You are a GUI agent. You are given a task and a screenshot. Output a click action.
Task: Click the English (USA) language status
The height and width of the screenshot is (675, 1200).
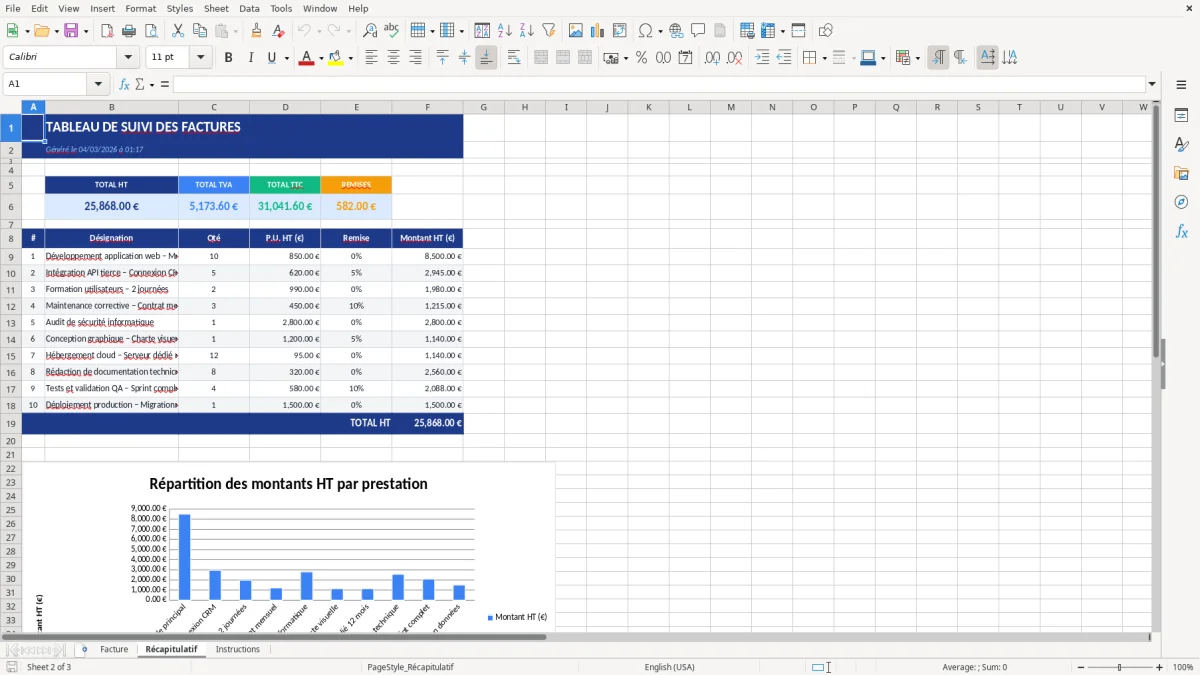(x=669, y=667)
